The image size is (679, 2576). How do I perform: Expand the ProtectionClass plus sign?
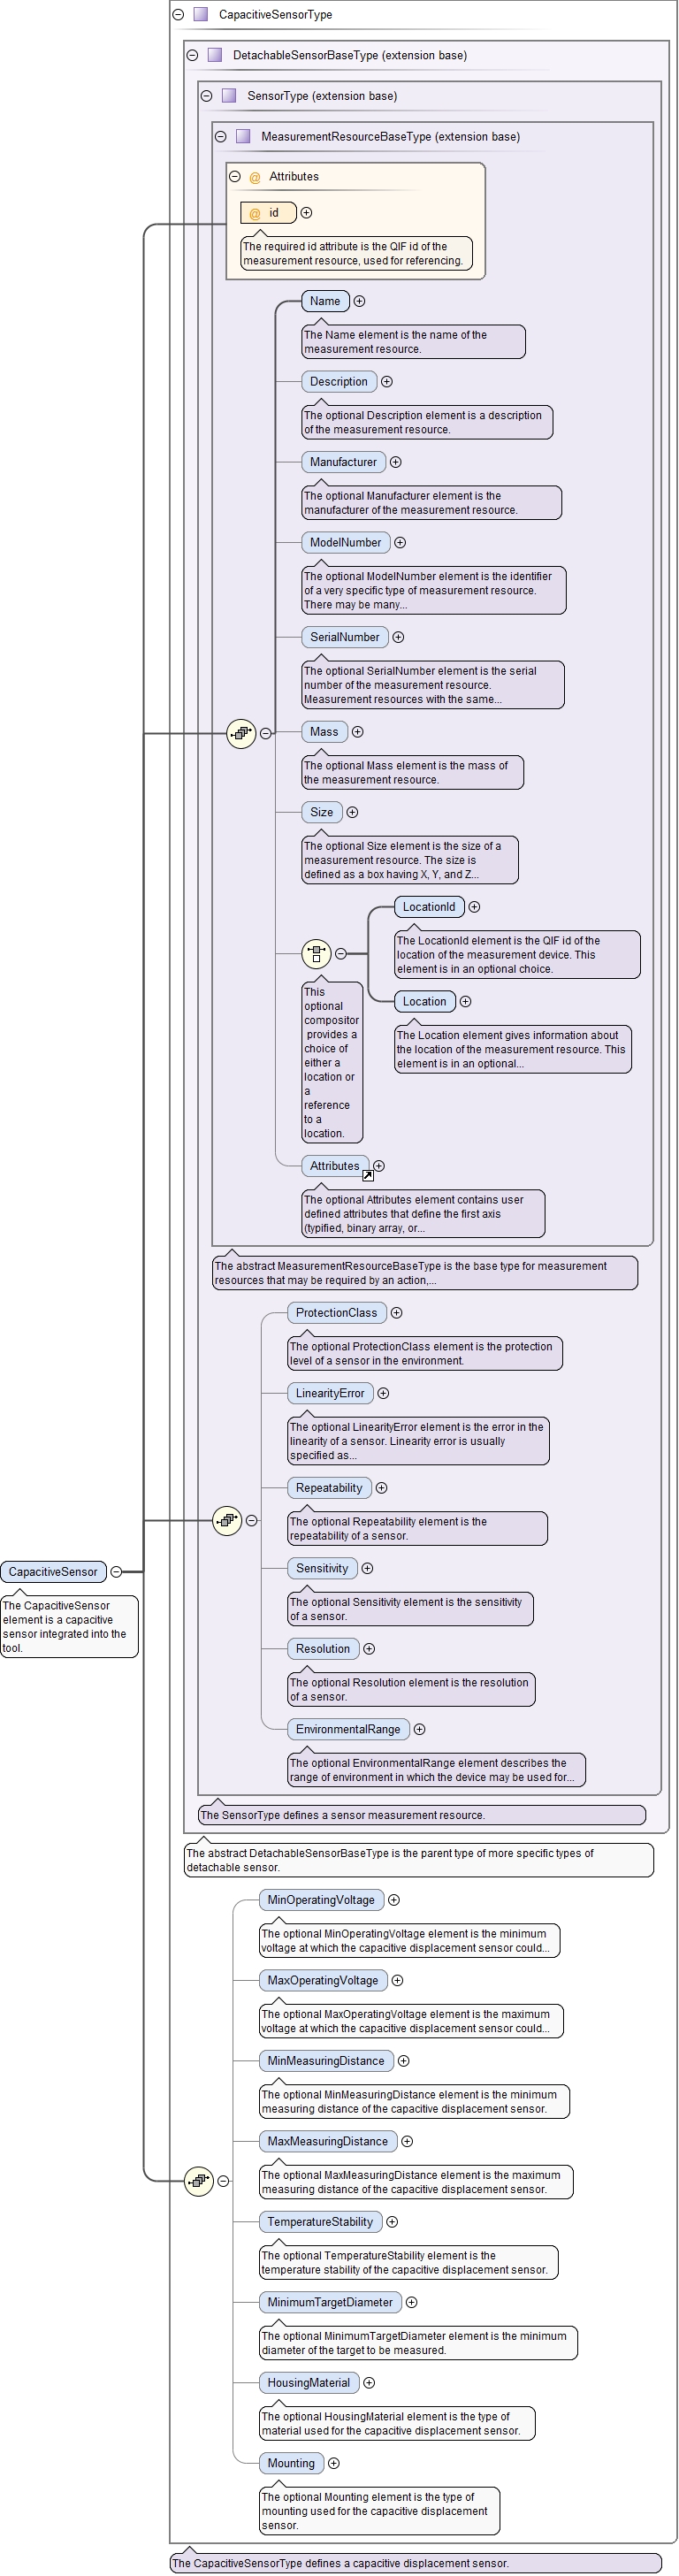396,1313
